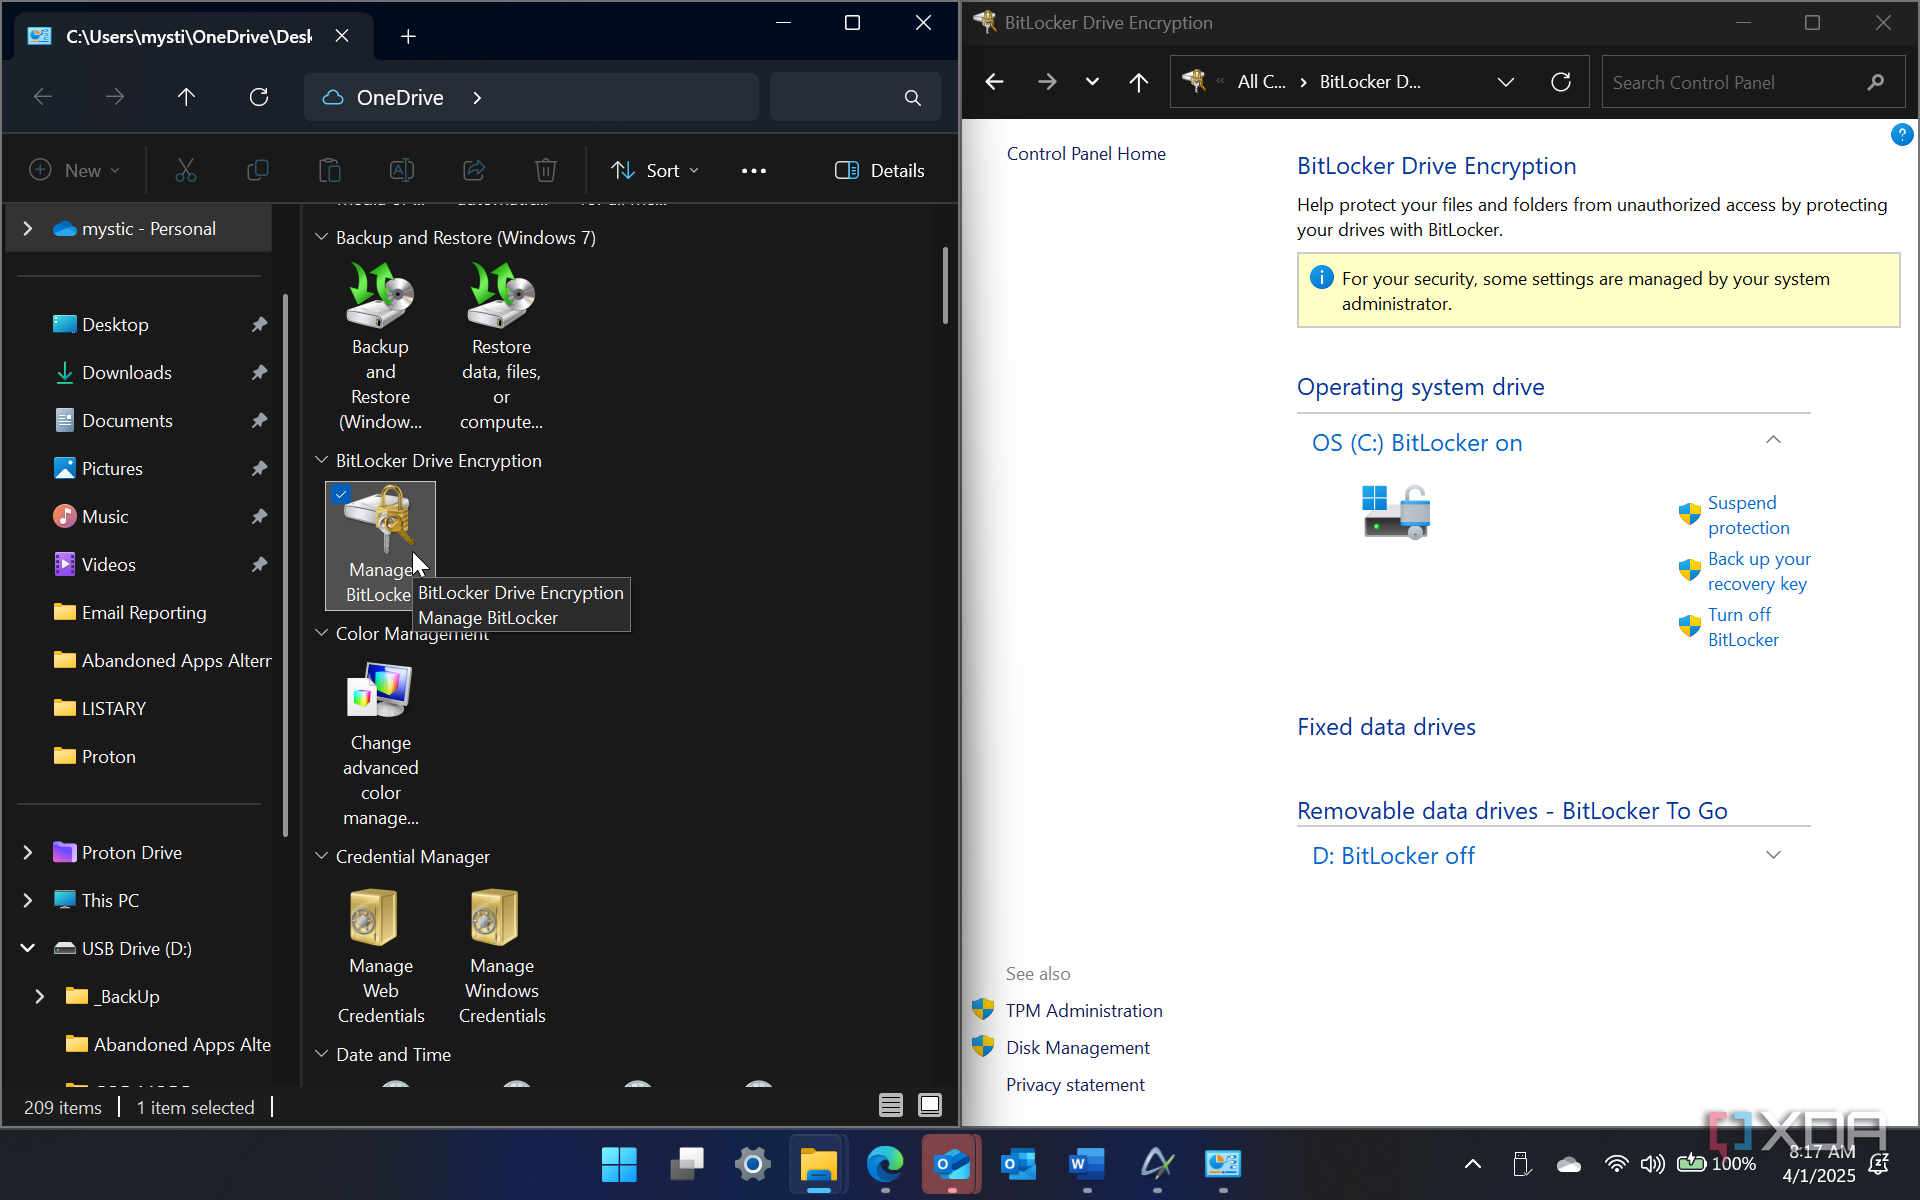Click the Copy icon in File Explorer toolbar
The image size is (1920, 1200).
tap(258, 170)
